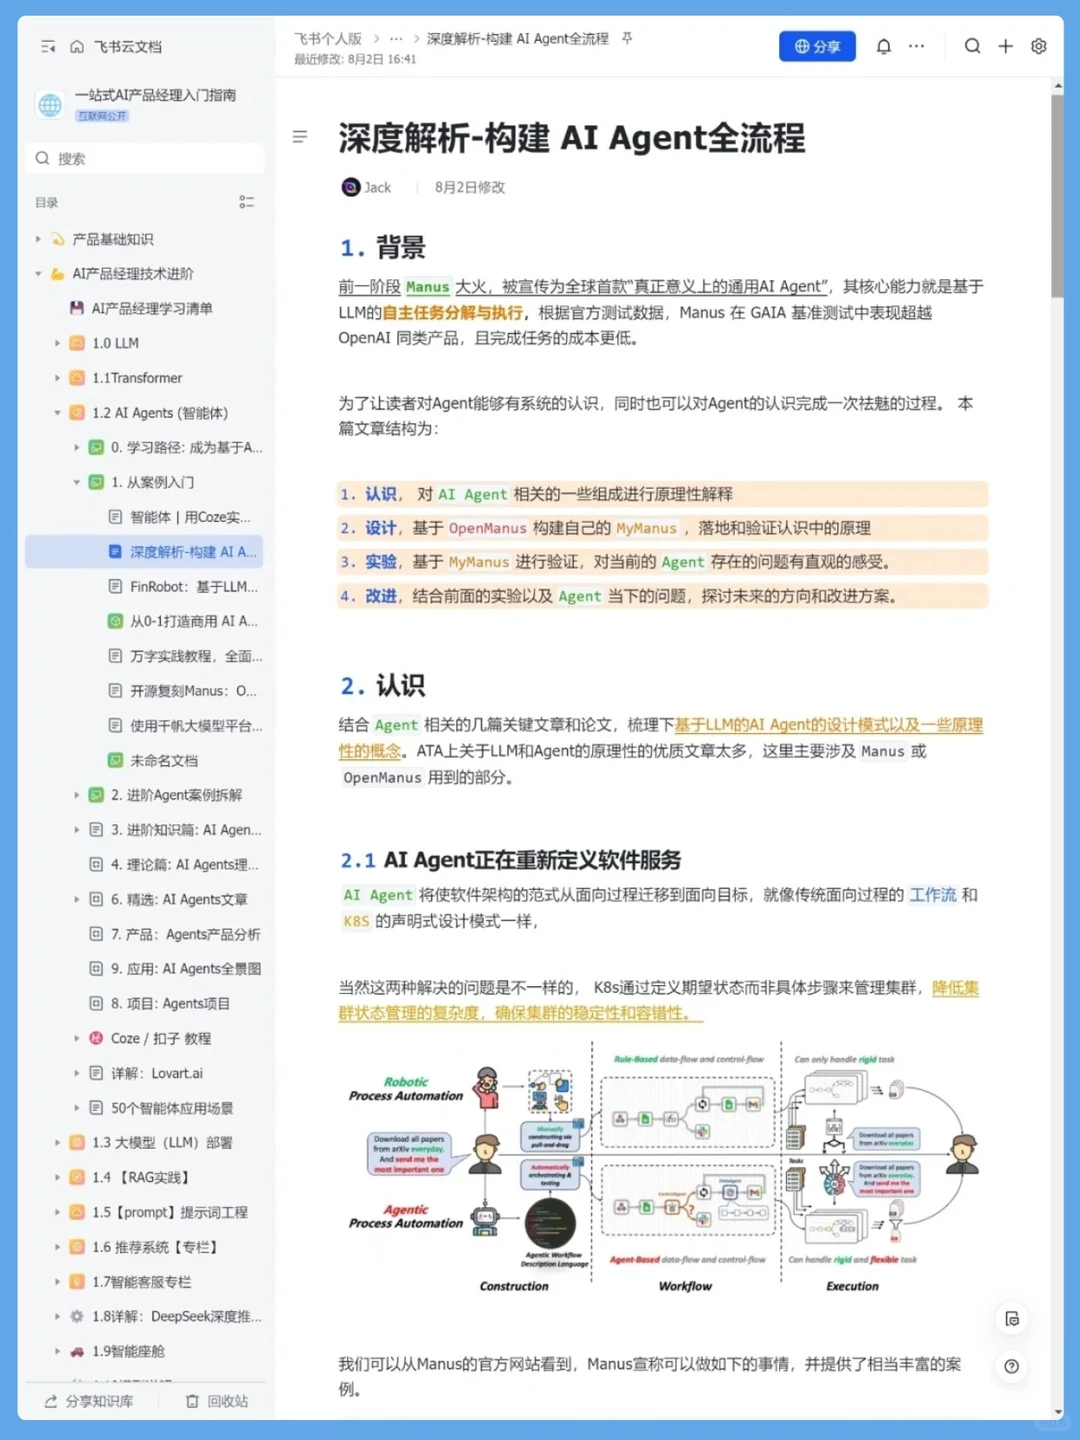Open the floating comment panel icon
This screenshot has width=1080, height=1440.
1012,1318
